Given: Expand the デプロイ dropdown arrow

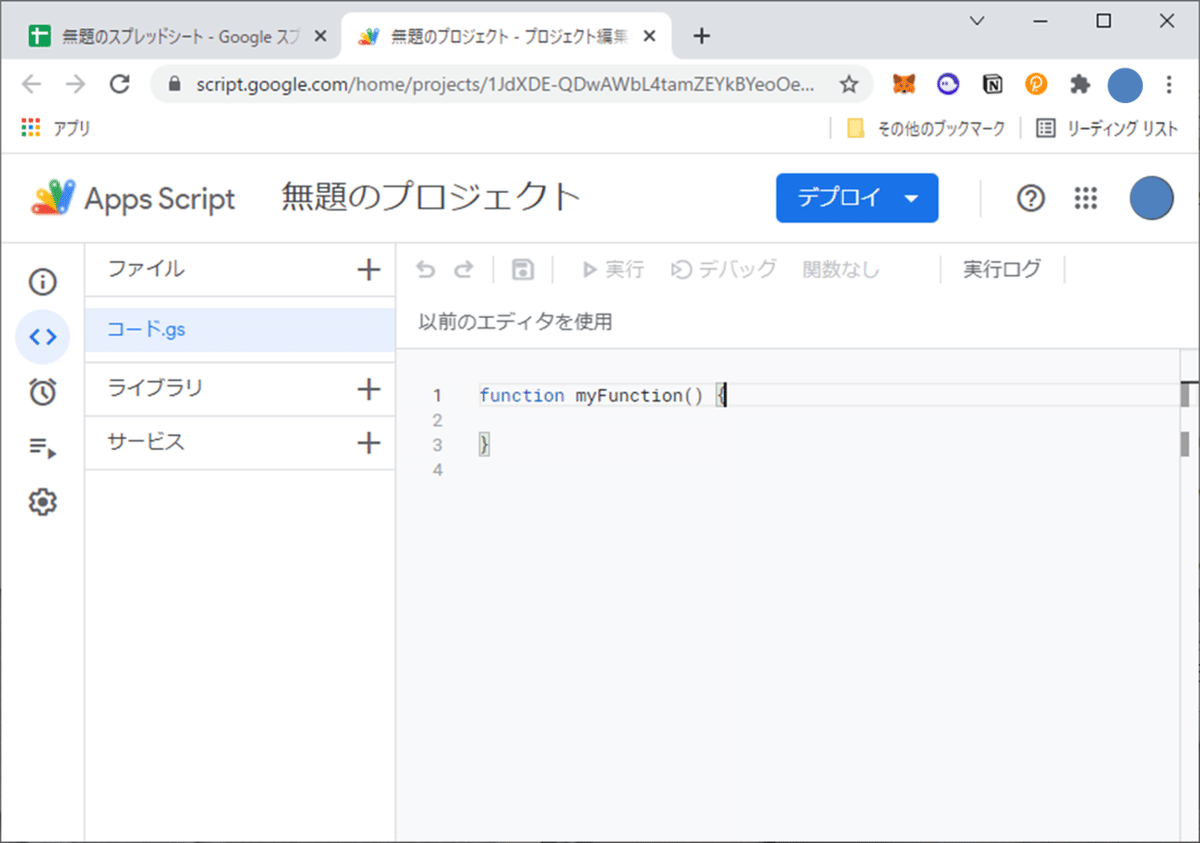Looking at the screenshot, I should (x=912, y=198).
